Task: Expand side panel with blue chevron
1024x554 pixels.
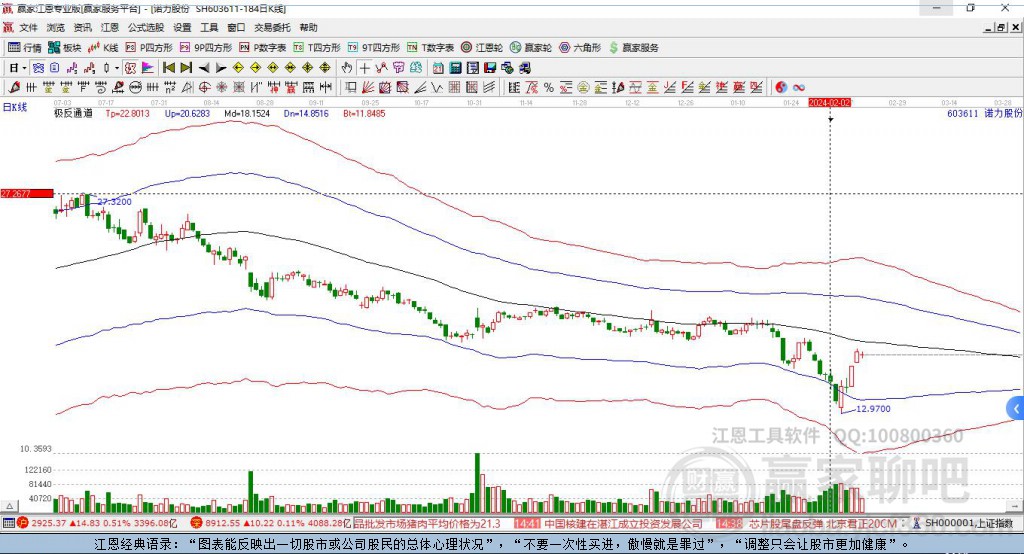Action: click(x=1016, y=410)
